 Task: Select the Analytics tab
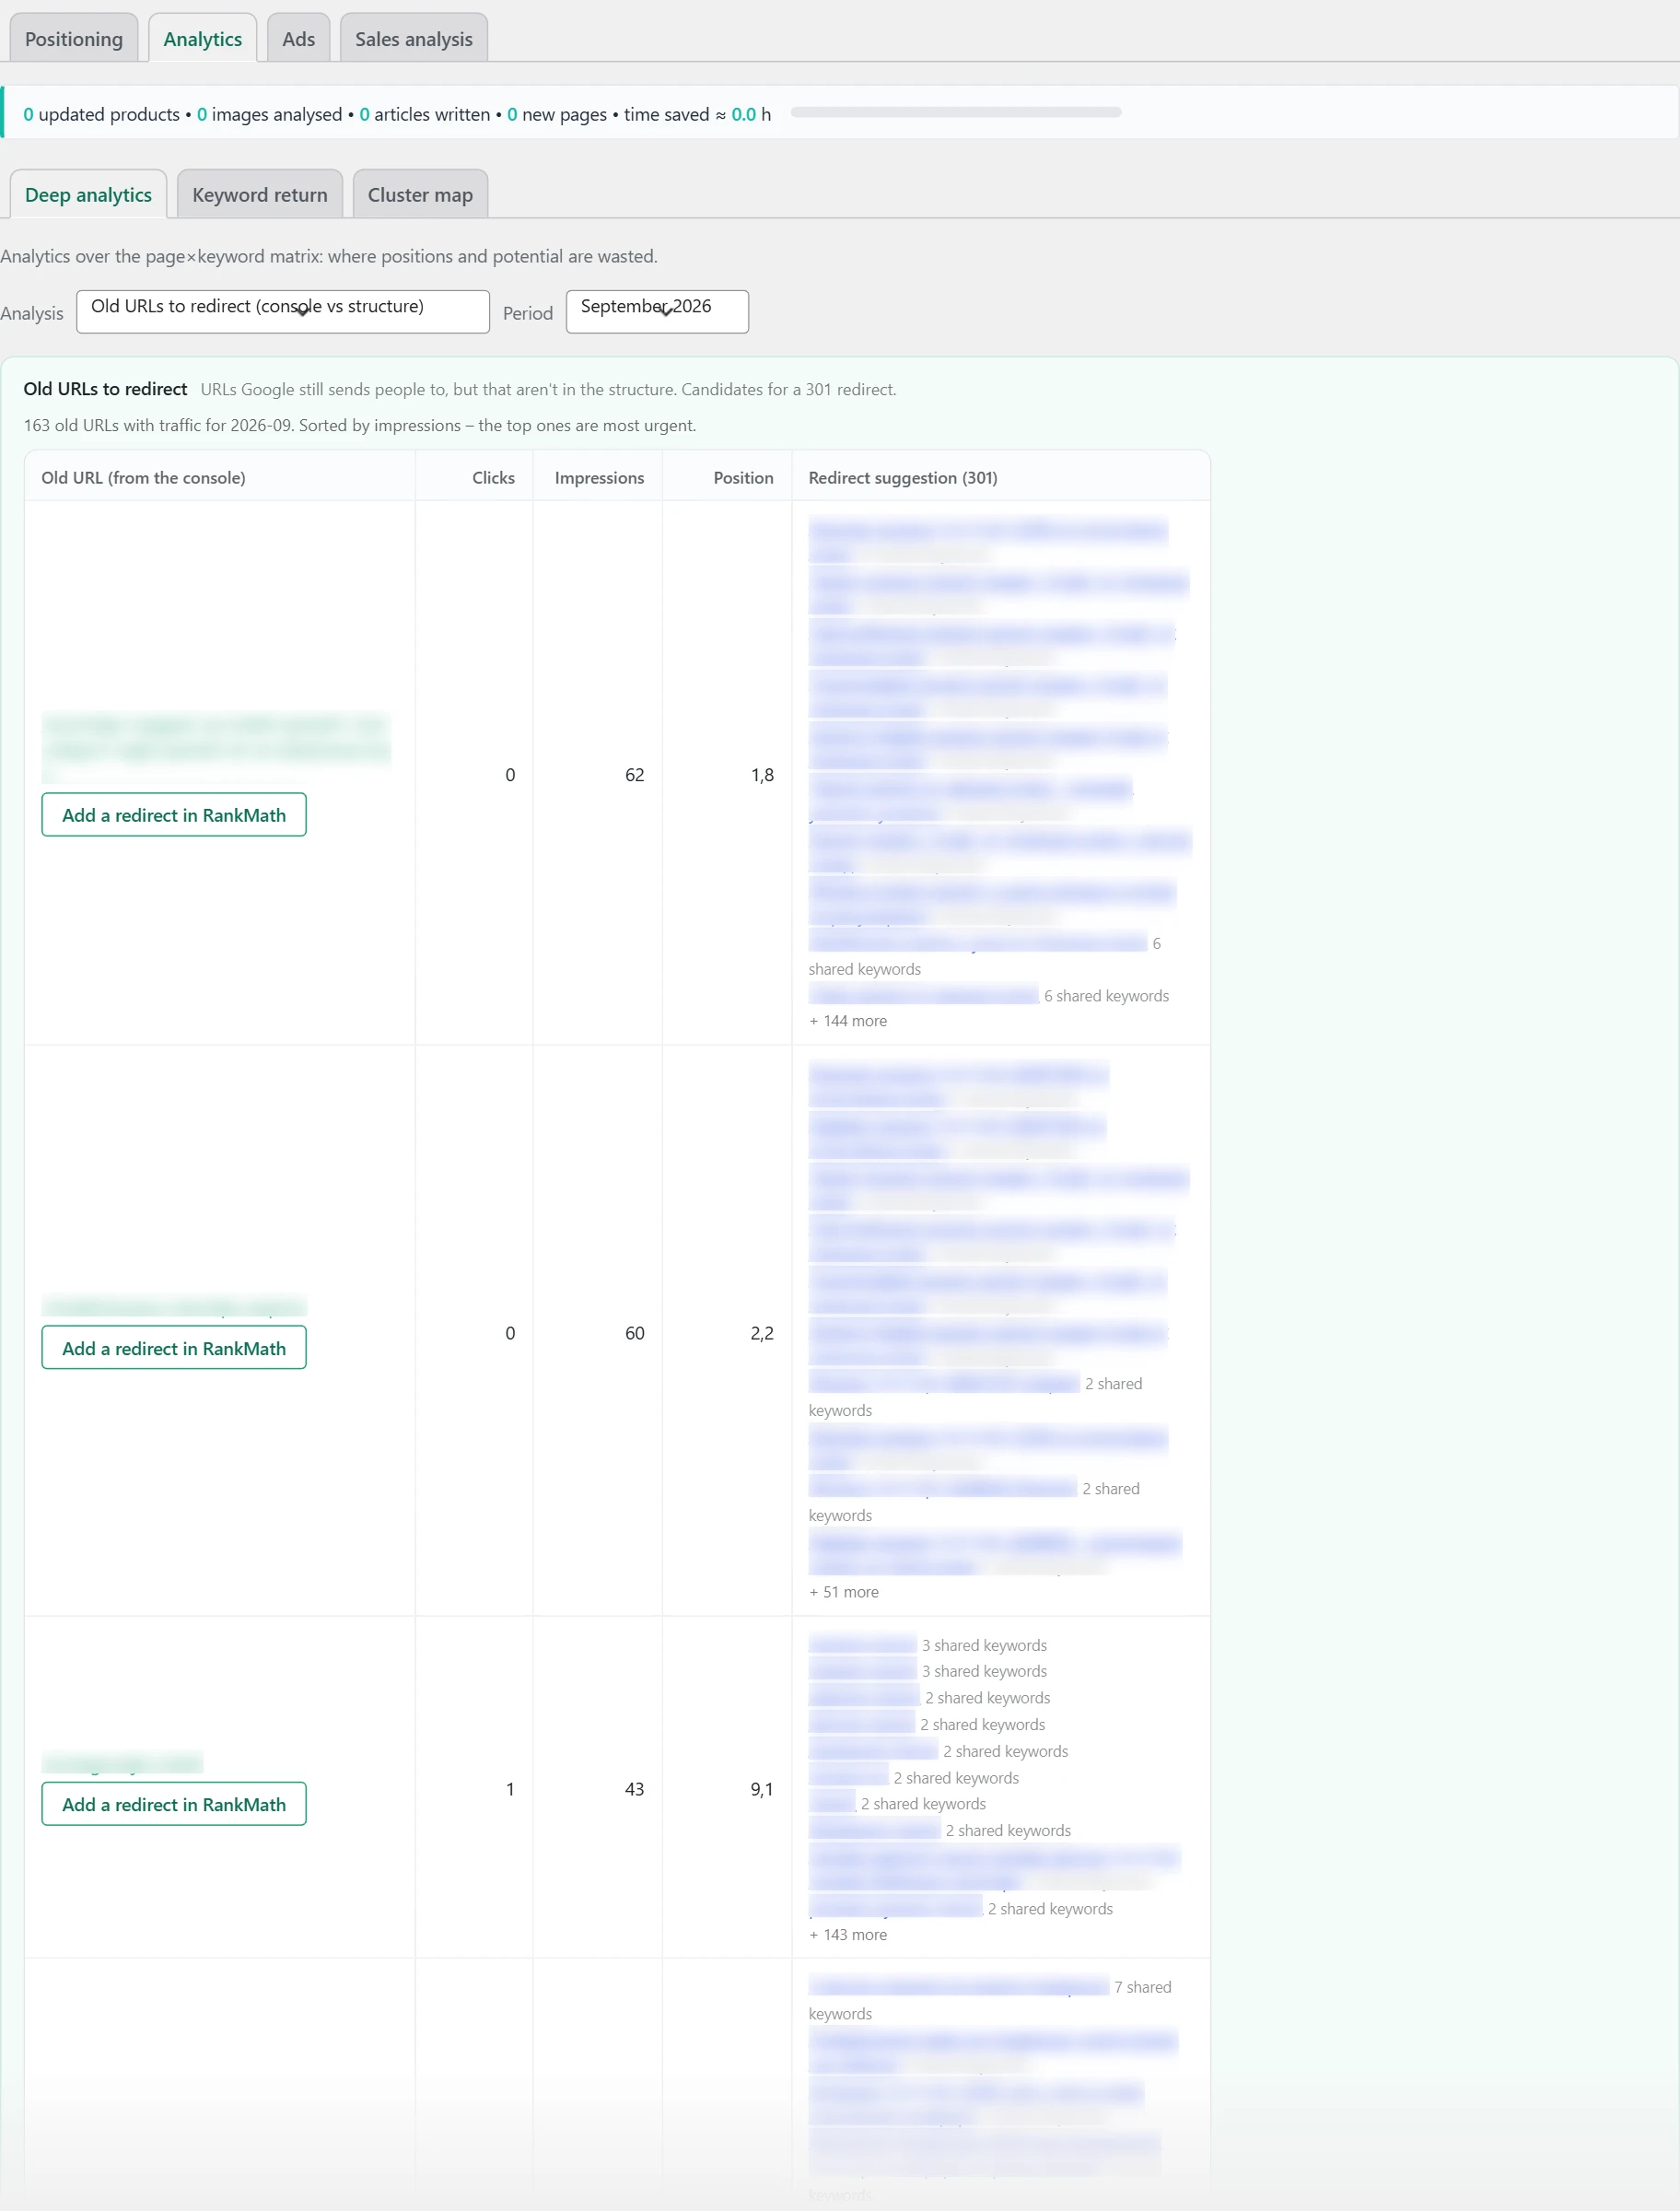pyautogui.click(x=202, y=38)
